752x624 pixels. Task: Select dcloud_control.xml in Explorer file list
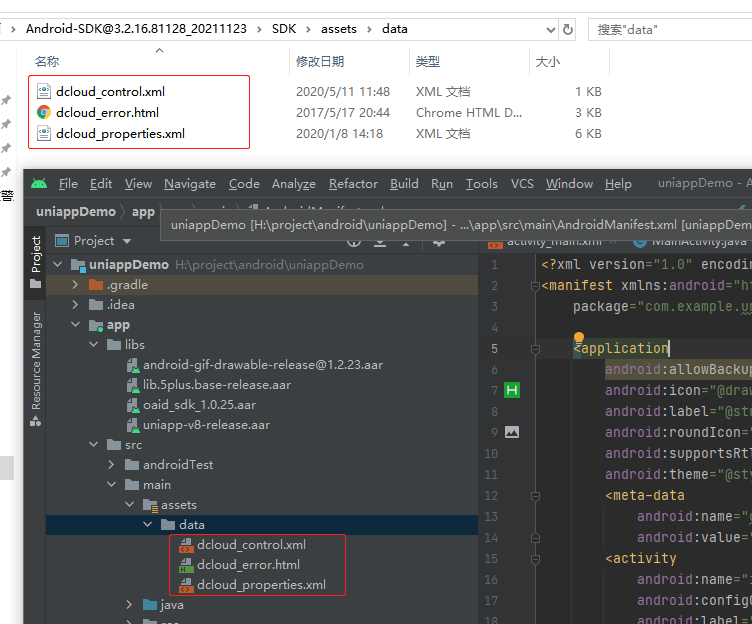(x=110, y=92)
